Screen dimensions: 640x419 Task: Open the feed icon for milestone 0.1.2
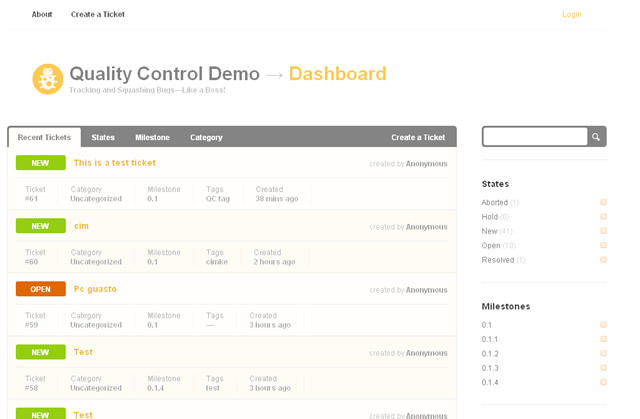coord(603,354)
